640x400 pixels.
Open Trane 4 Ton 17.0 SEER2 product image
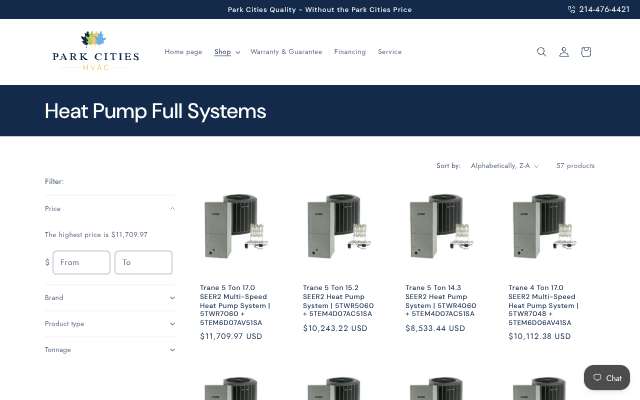click(x=544, y=226)
